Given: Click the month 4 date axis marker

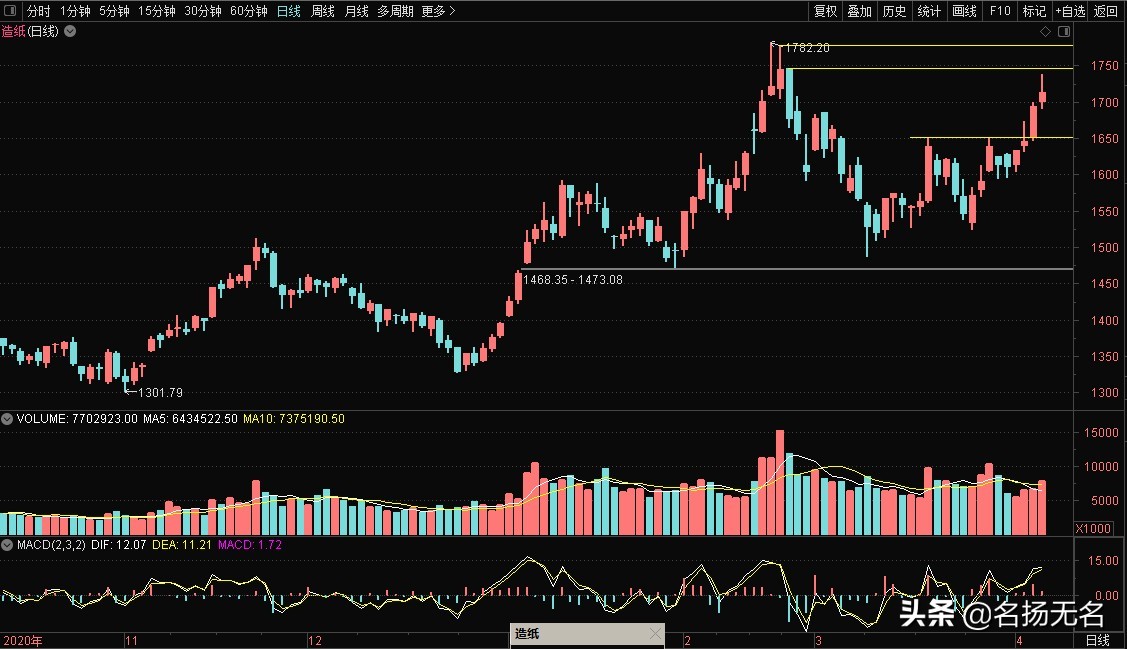Looking at the screenshot, I should click(x=1018, y=640).
